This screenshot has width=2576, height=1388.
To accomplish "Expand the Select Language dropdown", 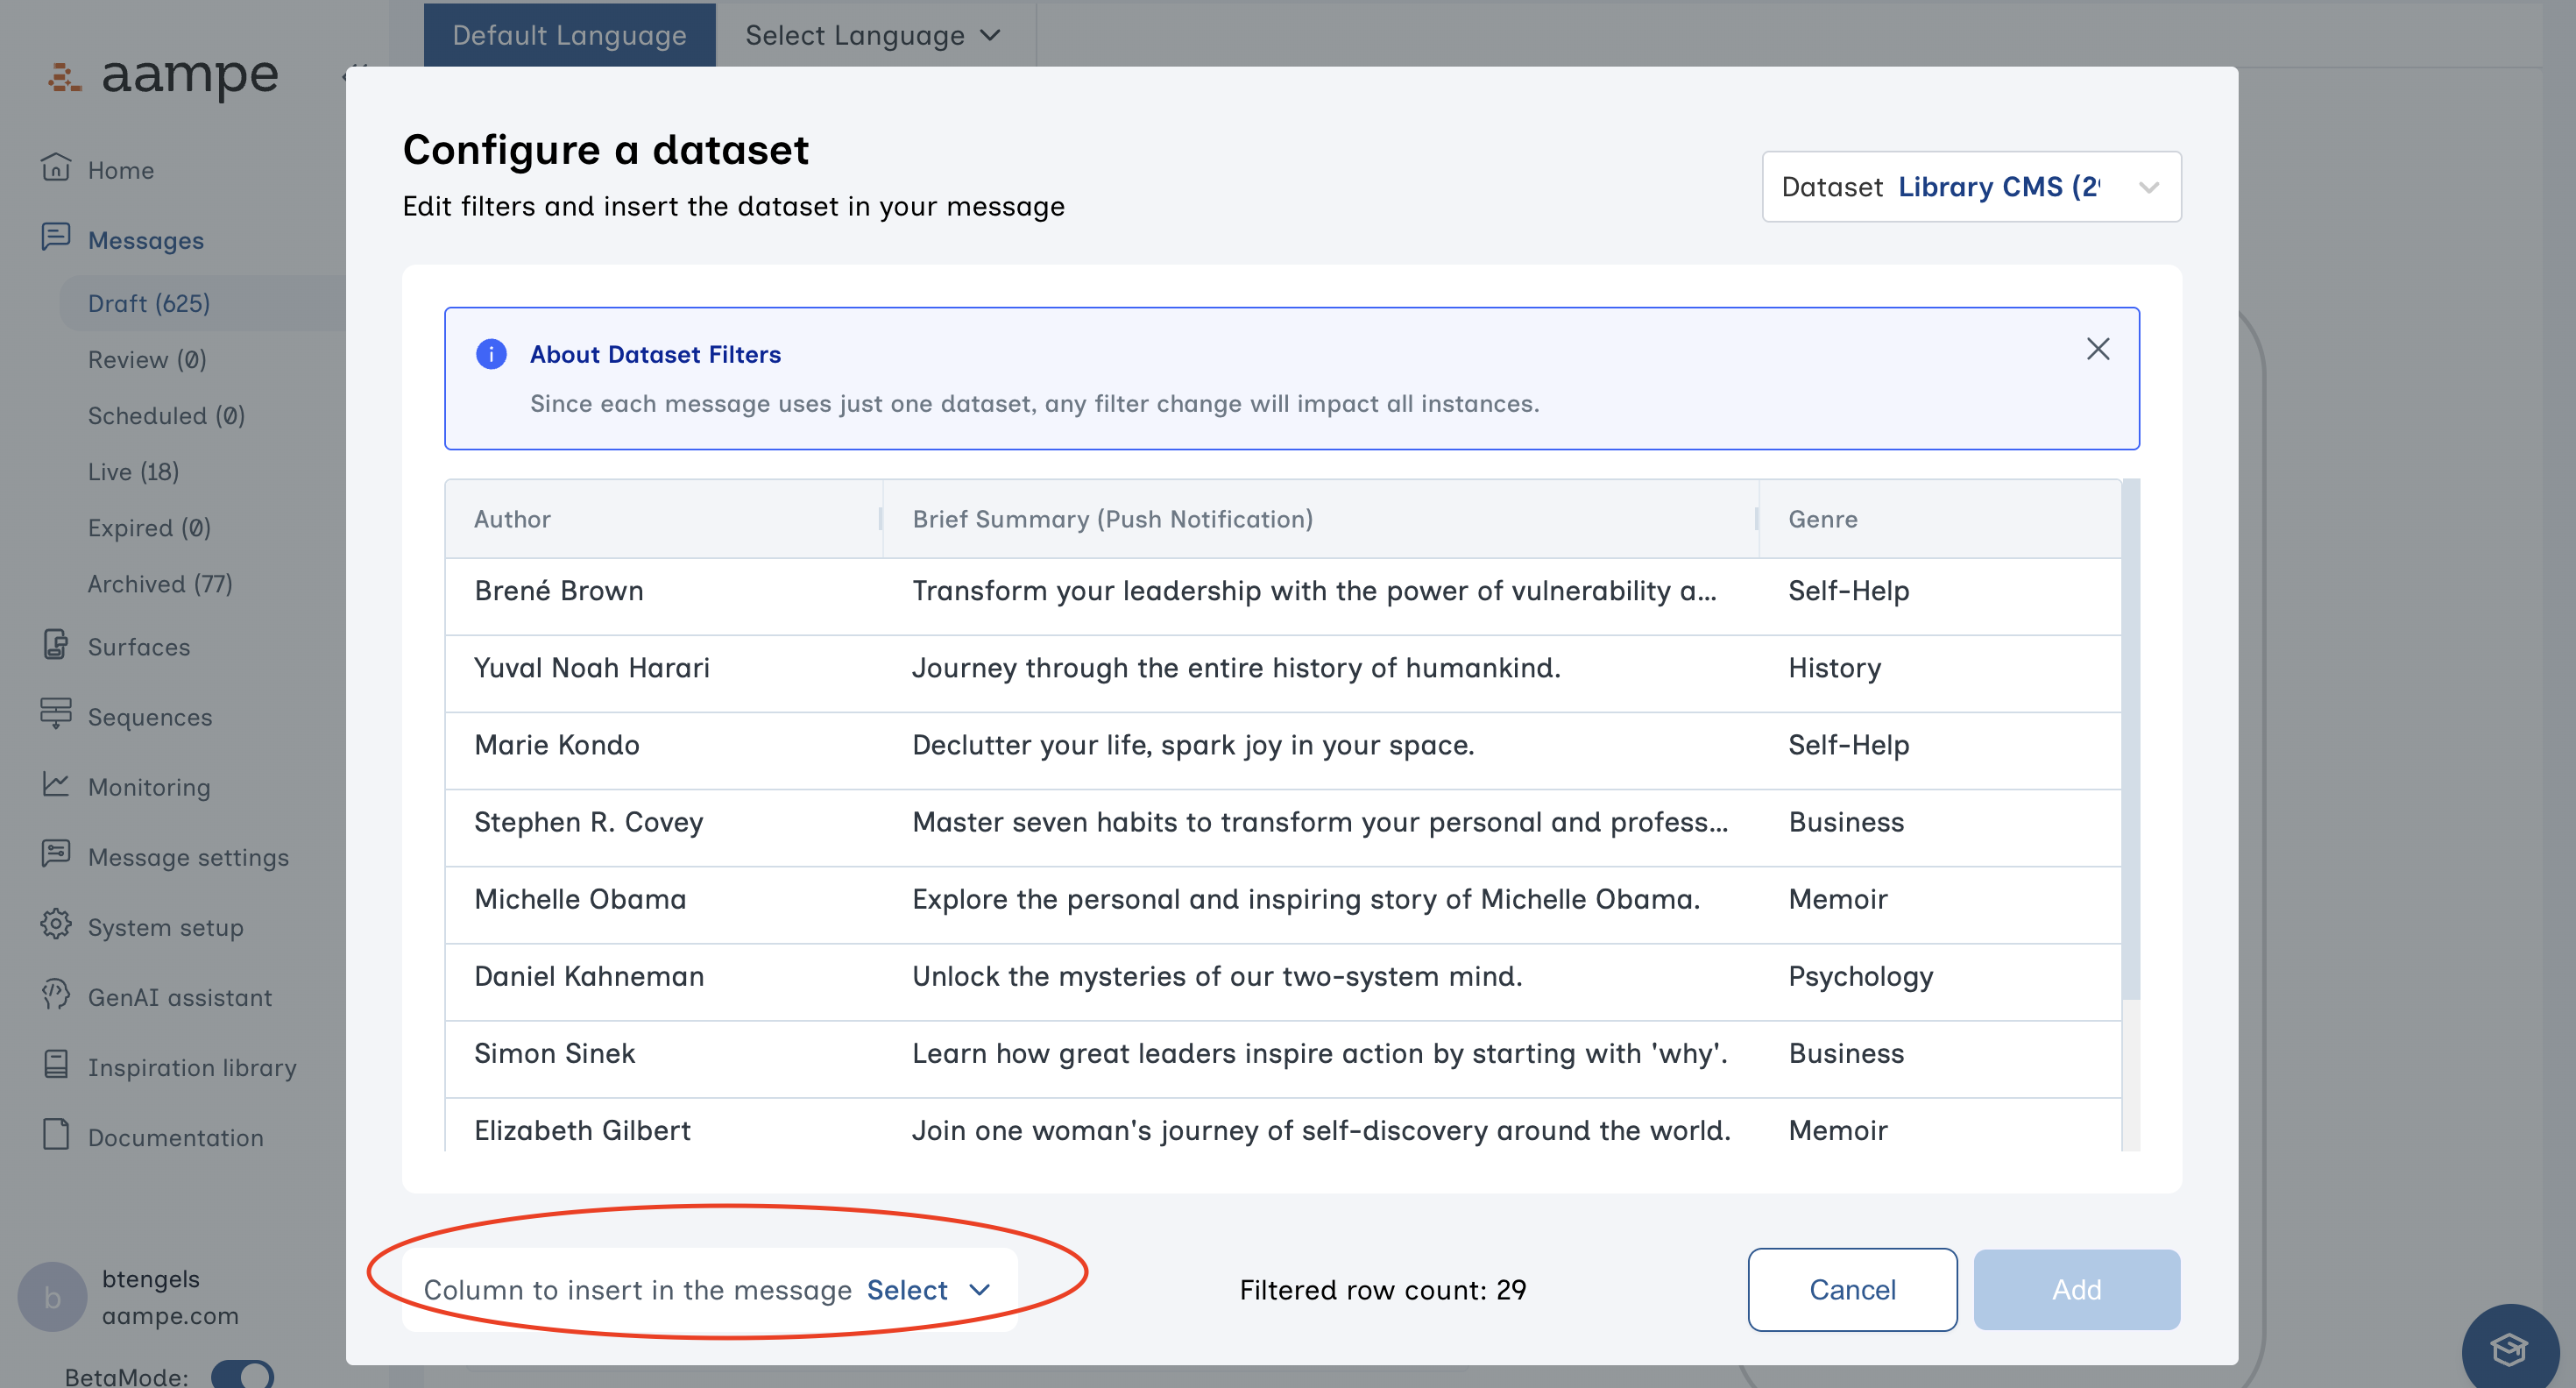I will 873,35.
